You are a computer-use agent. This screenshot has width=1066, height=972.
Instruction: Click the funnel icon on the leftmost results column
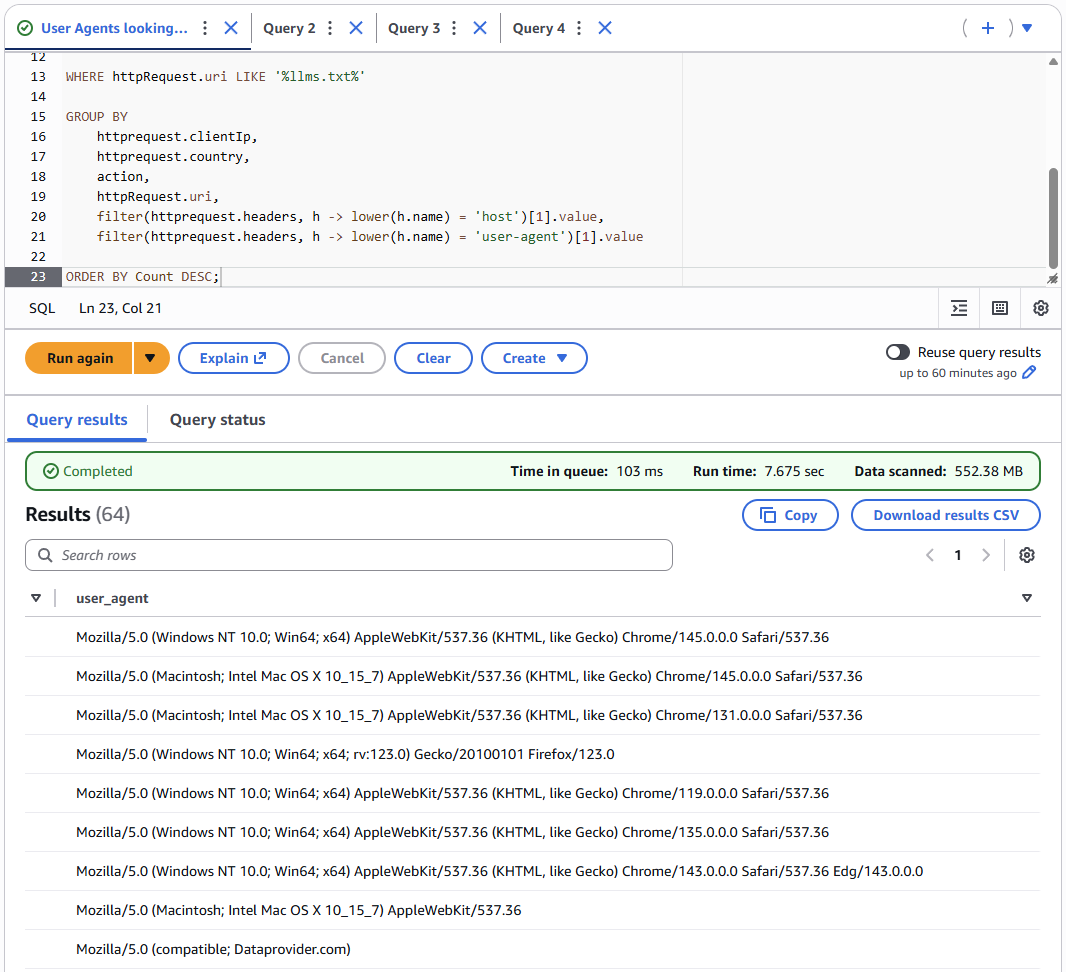click(x=37, y=597)
